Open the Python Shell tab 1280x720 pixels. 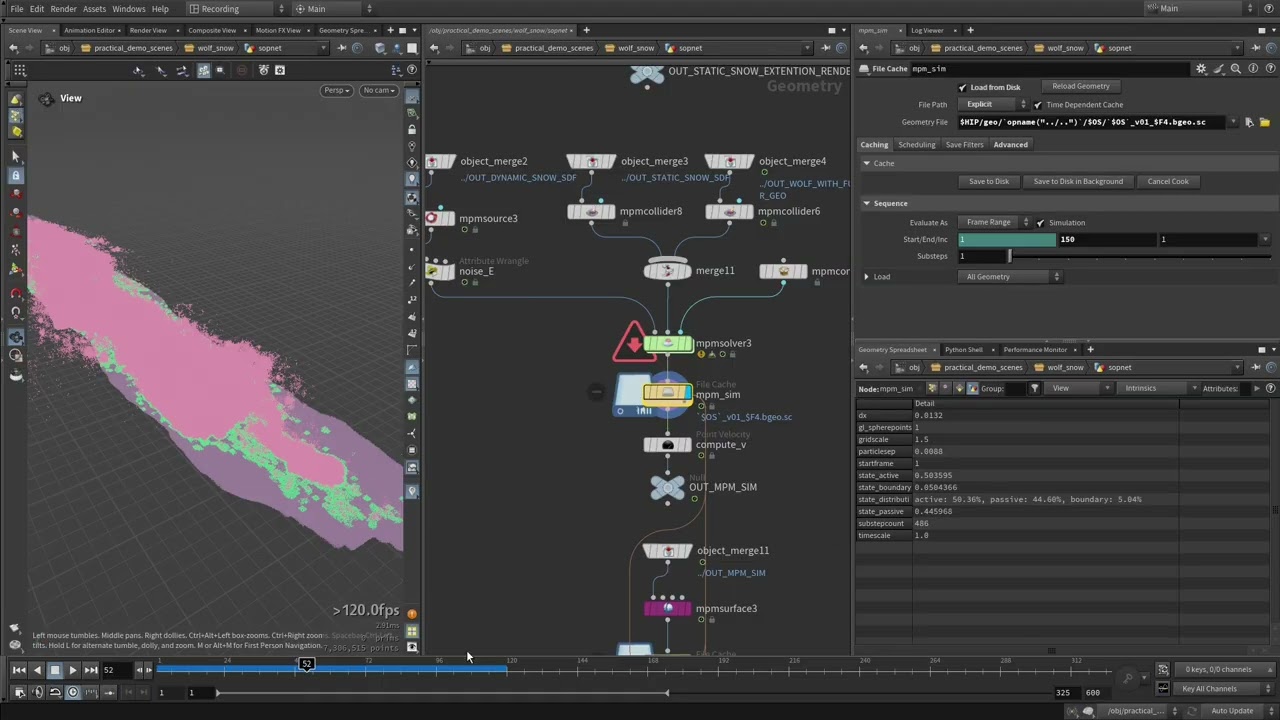(x=964, y=350)
